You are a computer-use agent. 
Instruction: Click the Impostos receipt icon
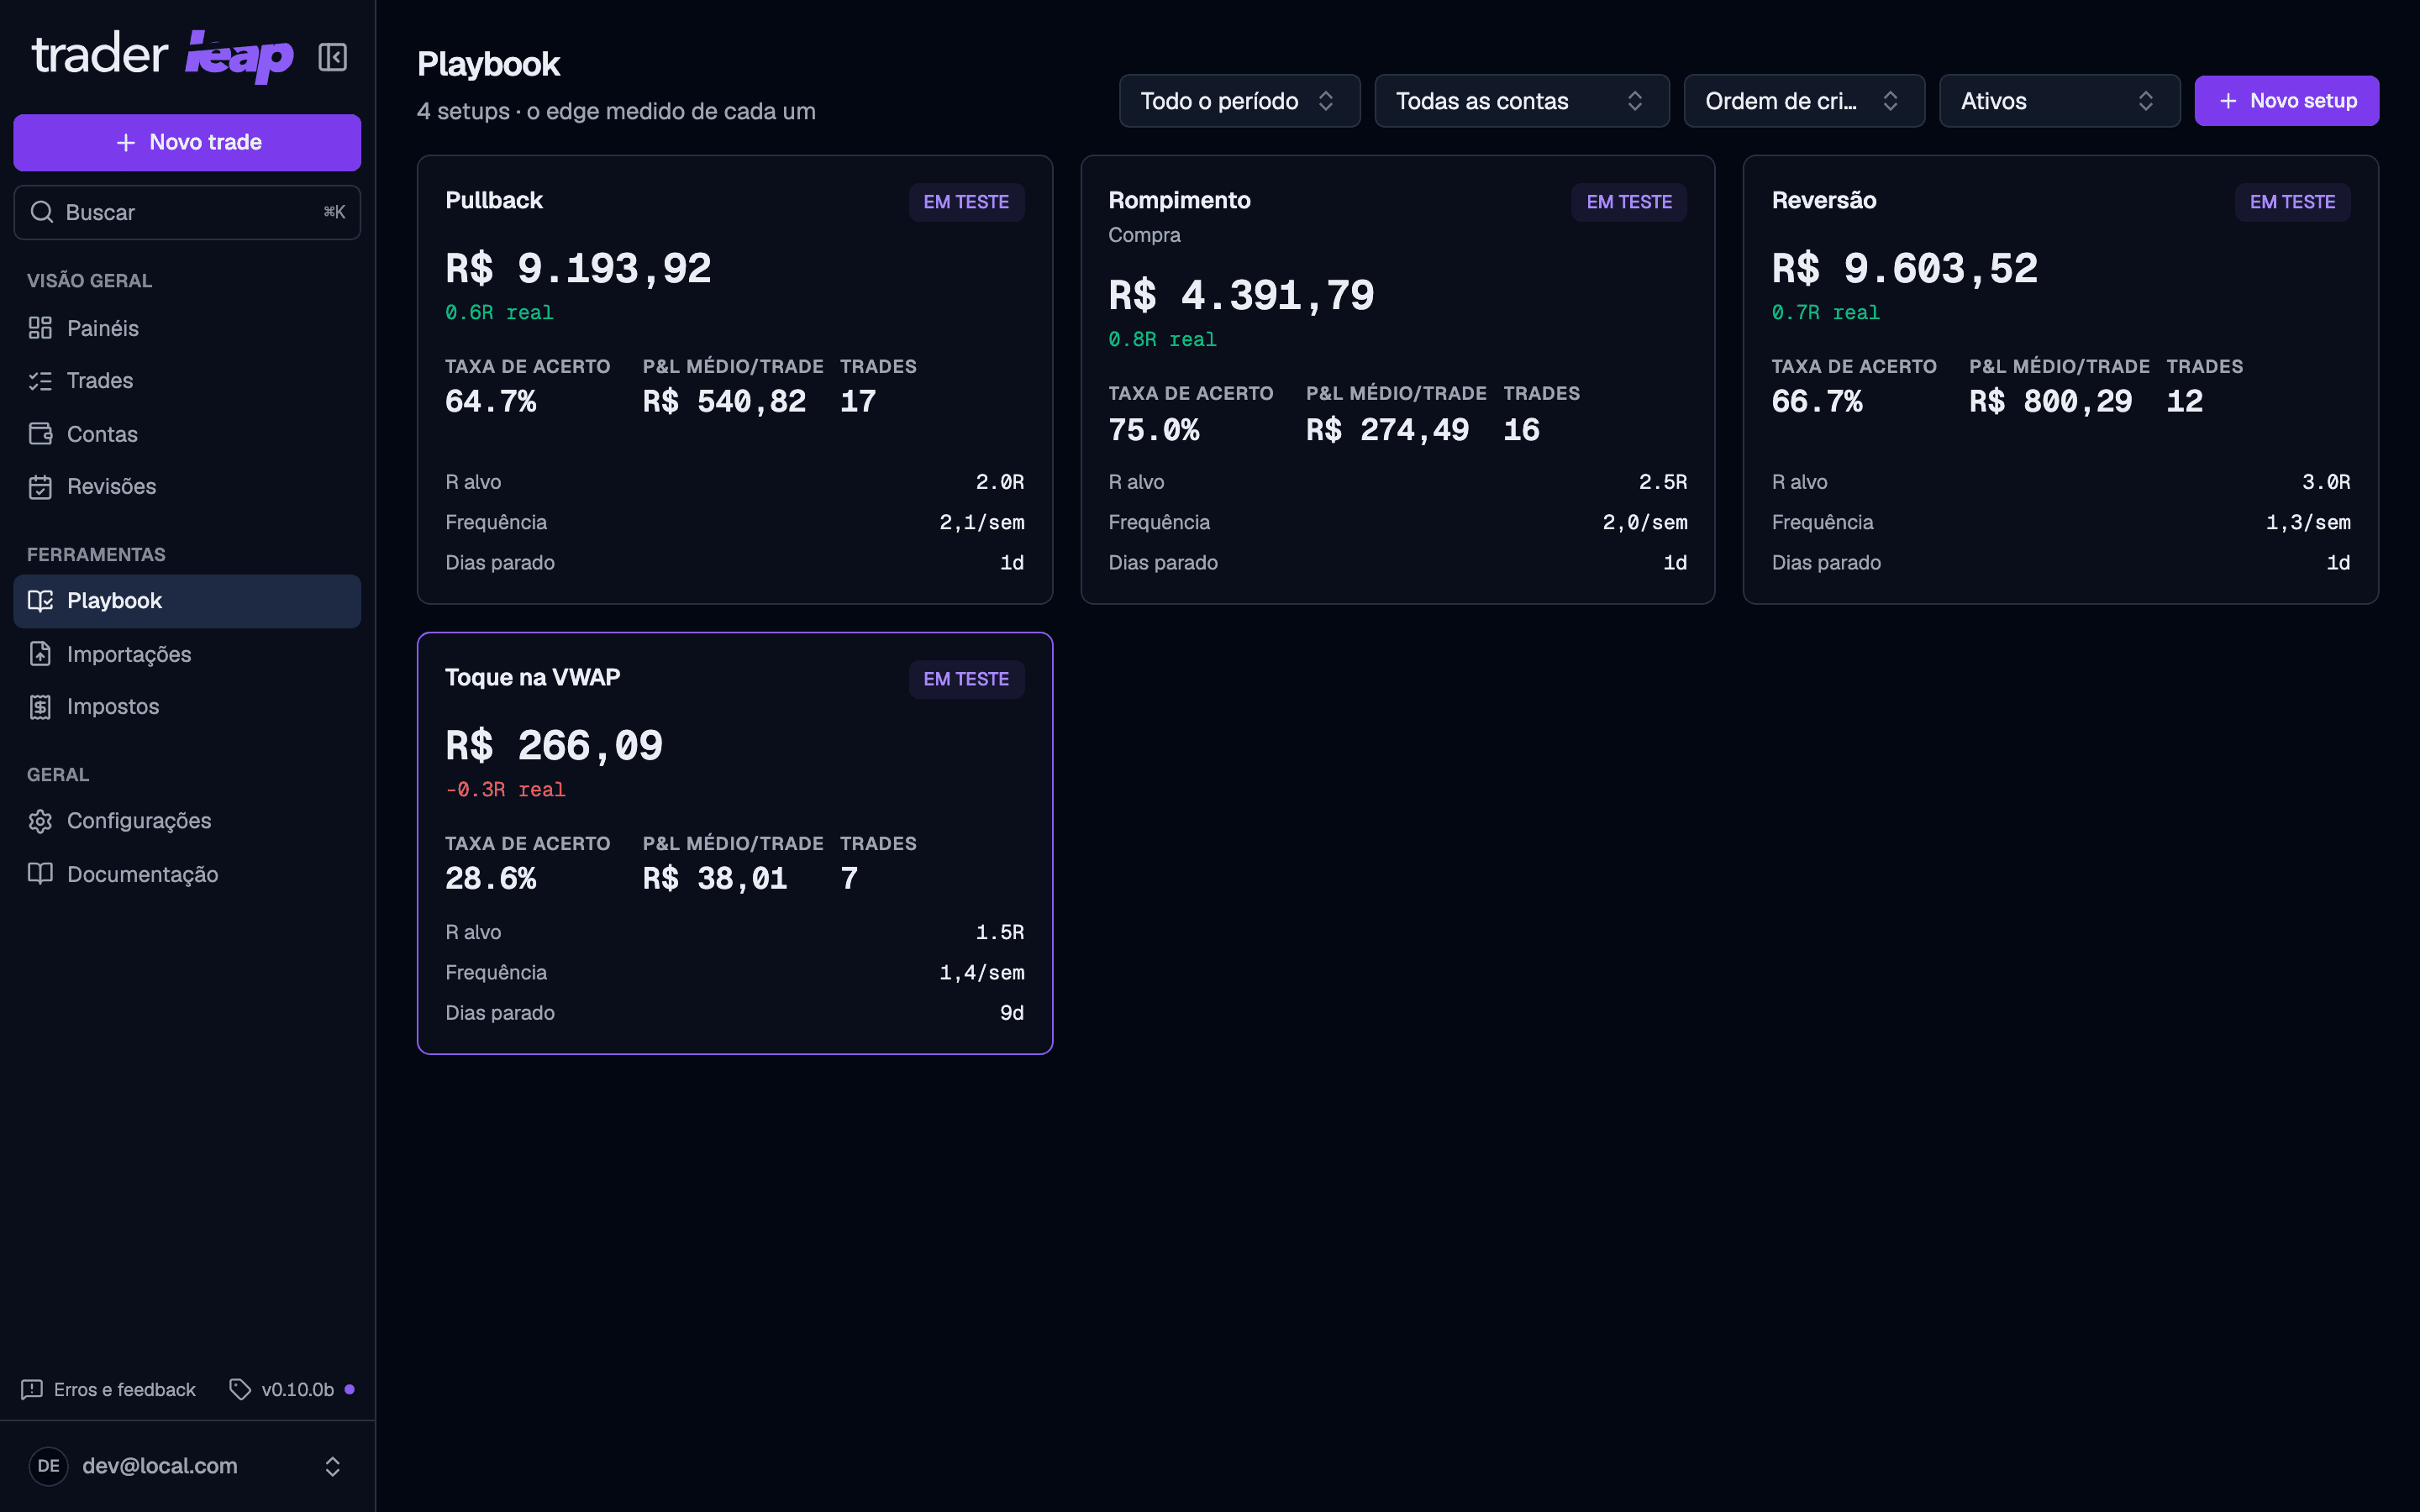coord(40,707)
